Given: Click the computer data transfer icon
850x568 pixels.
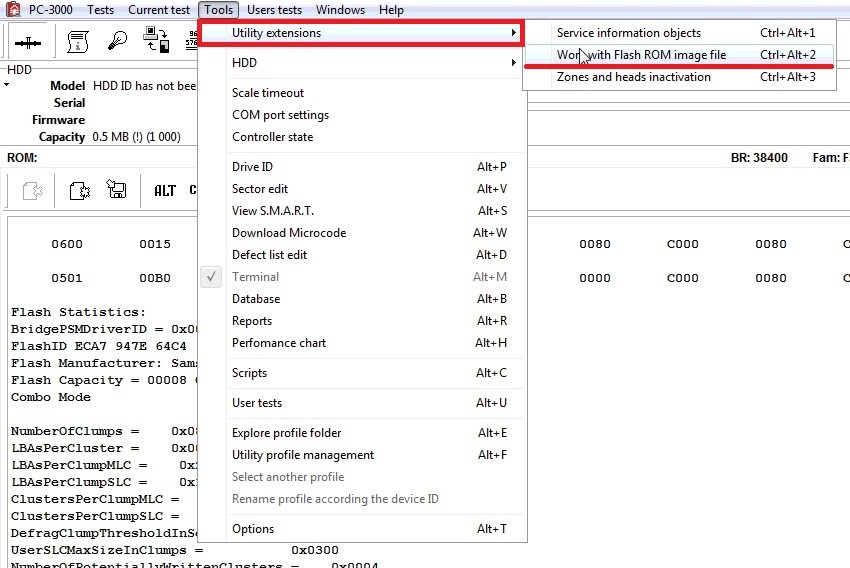Looking at the screenshot, I should point(157,41).
